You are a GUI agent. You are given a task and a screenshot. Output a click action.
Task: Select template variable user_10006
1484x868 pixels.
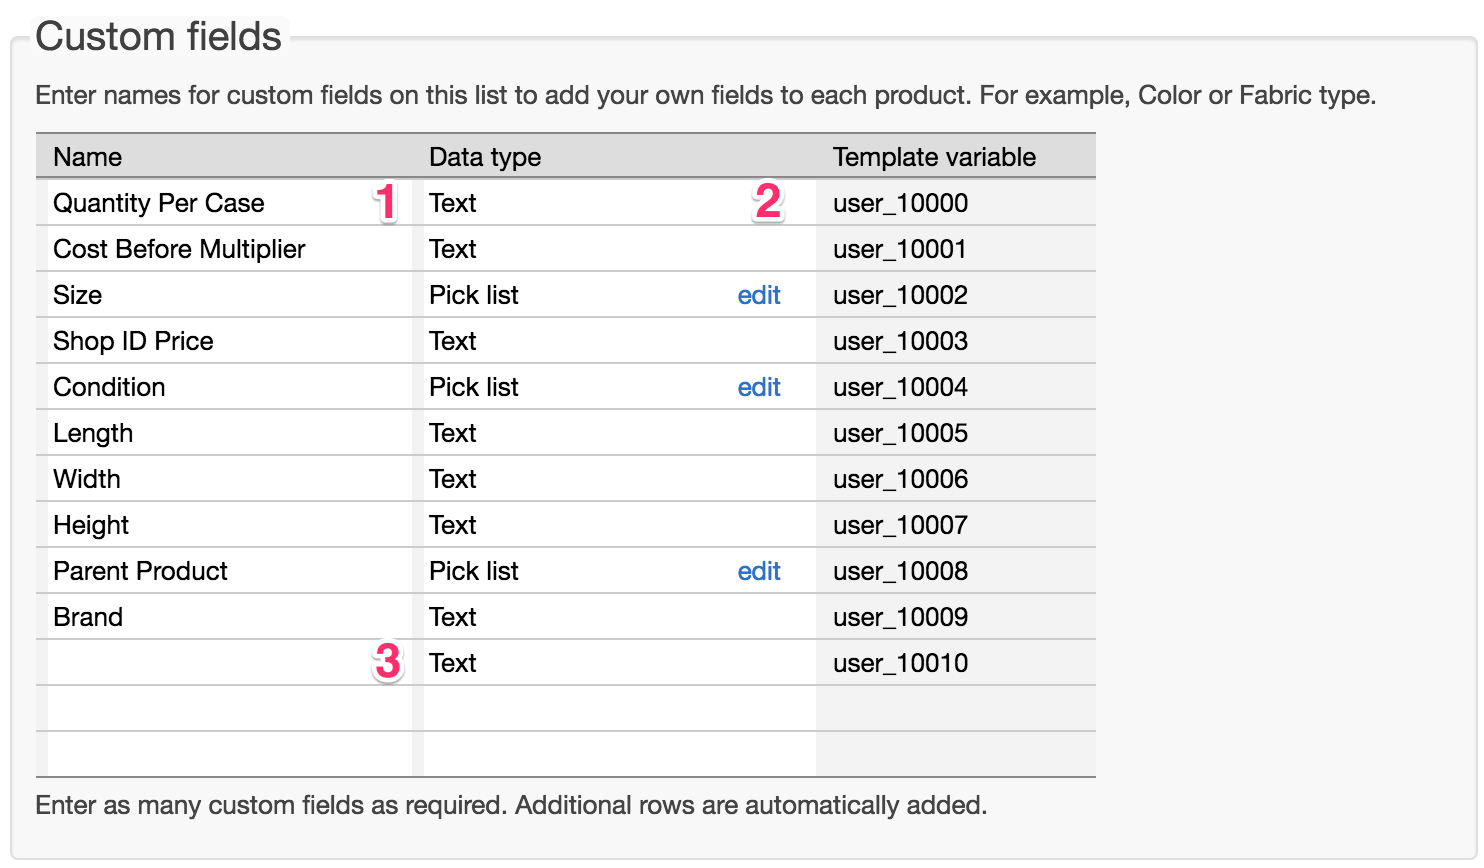900,479
